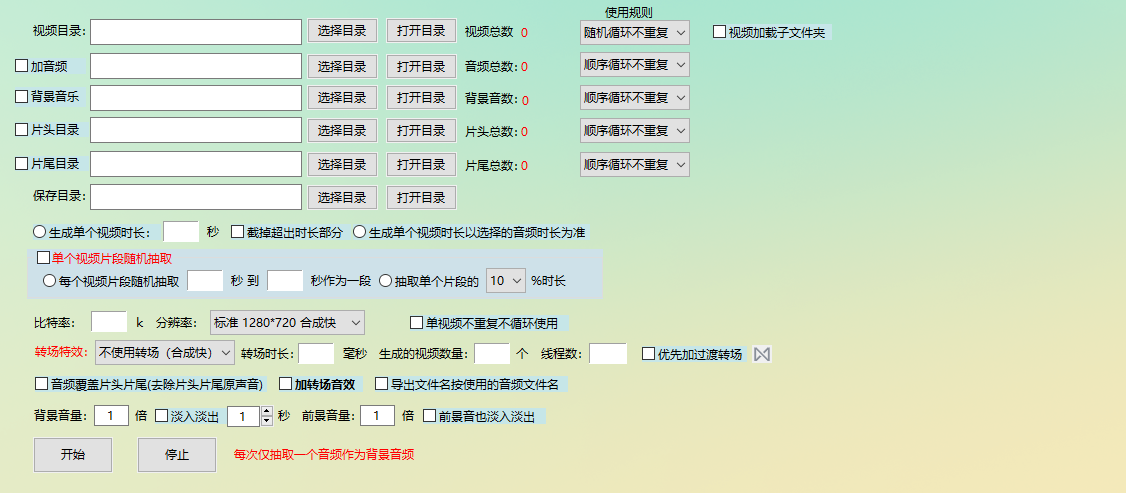The height and width of the screenshot is (493, 1126).
Task: Click 选择目录 in the 片头目录 row
Action: click(x=343, y=131)
